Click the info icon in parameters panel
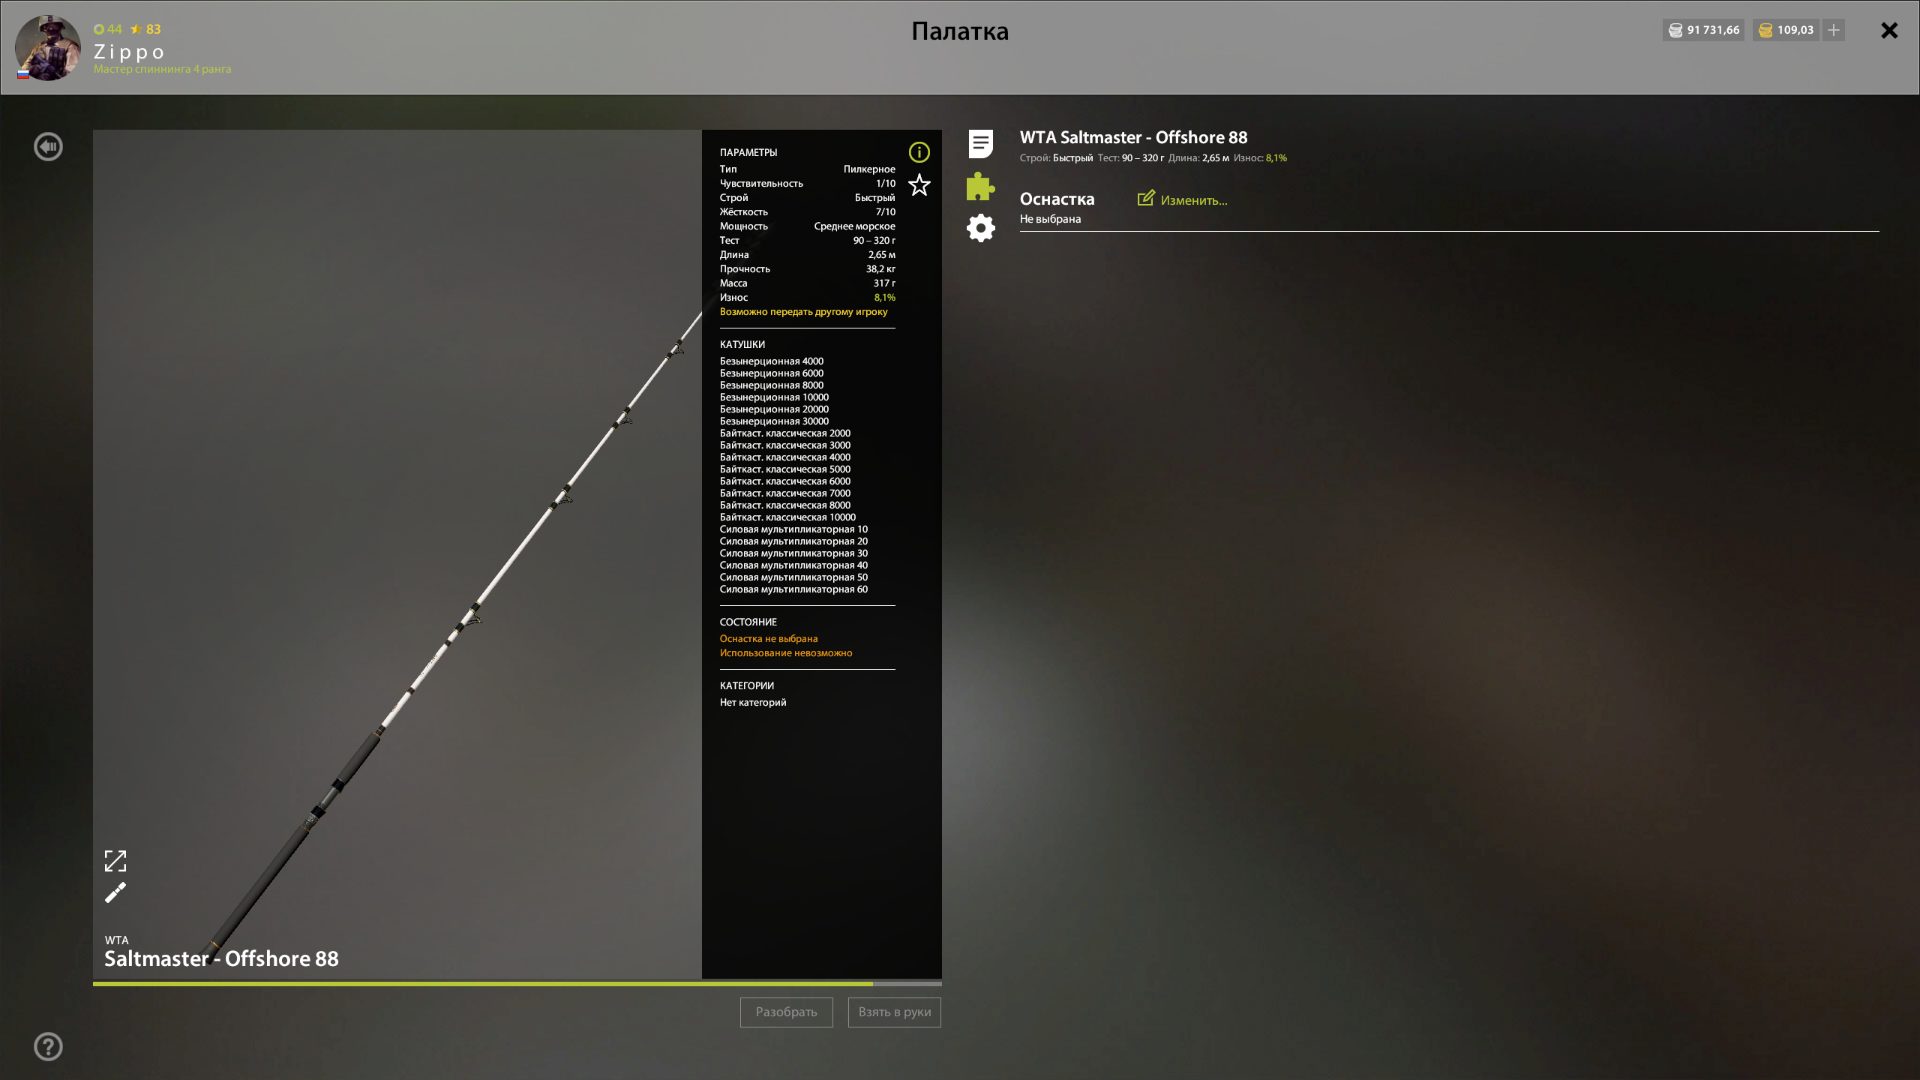The width and height of the screenshot is (1920, 1080). (919, 152)
